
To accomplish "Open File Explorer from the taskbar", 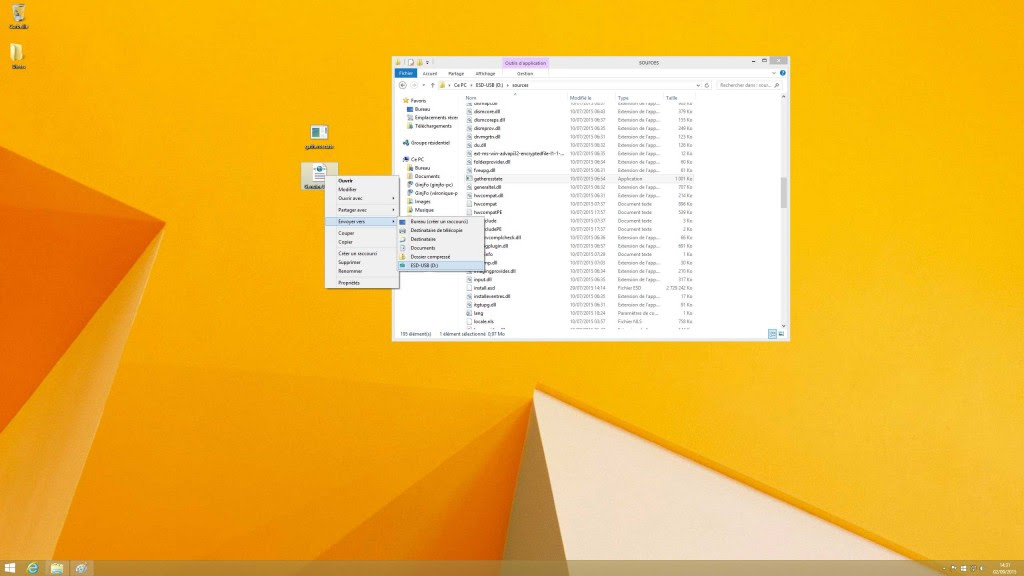I will (57, 568).
